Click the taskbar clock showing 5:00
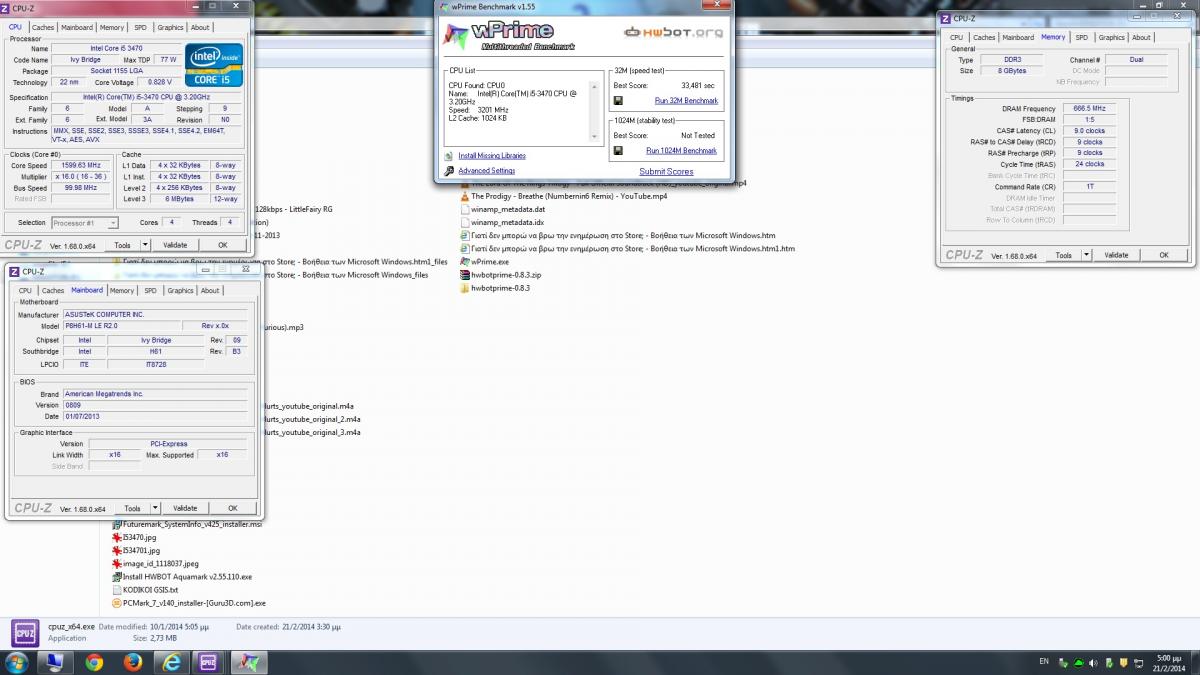 pos(1169,662)
